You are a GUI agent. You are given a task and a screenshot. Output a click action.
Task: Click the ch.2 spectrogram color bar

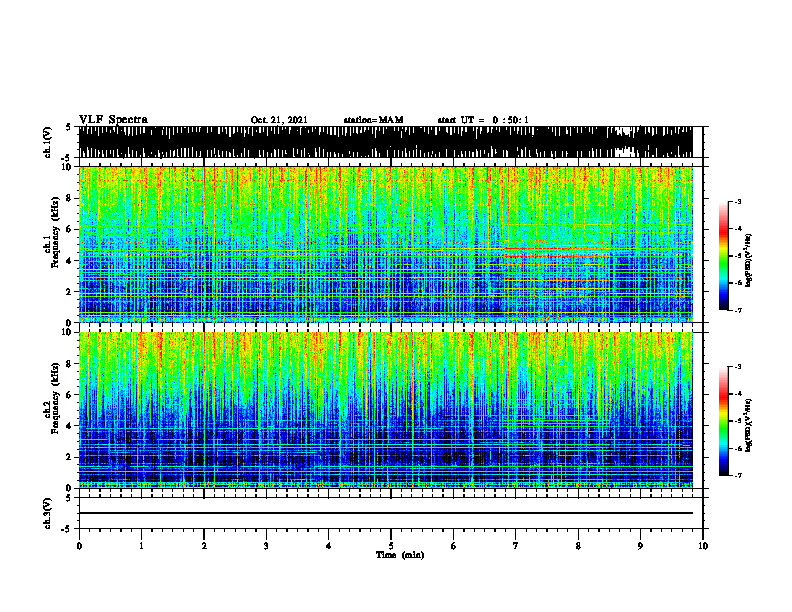coord(723,421)
